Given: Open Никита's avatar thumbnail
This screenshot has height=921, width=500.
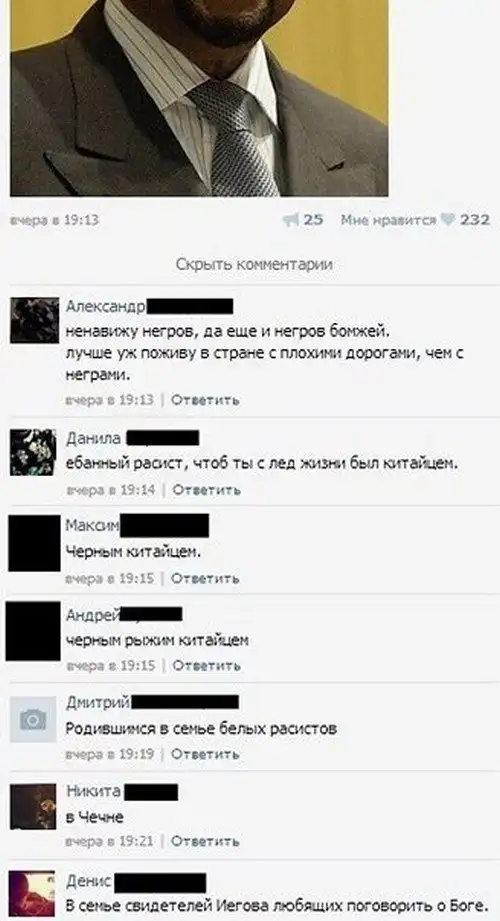Looking at the screenshot, I should 33,806.
